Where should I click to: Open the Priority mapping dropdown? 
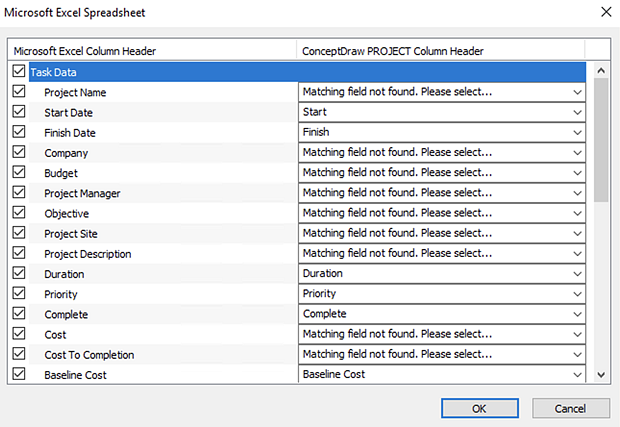pos(442,294)
